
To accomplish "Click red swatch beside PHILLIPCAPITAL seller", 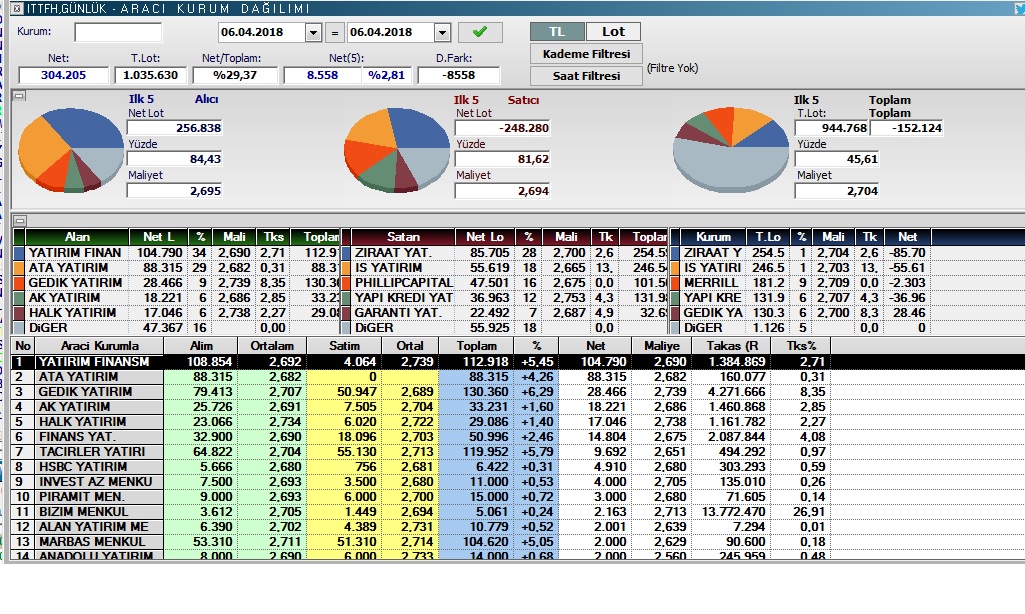I will click(346, 283).
